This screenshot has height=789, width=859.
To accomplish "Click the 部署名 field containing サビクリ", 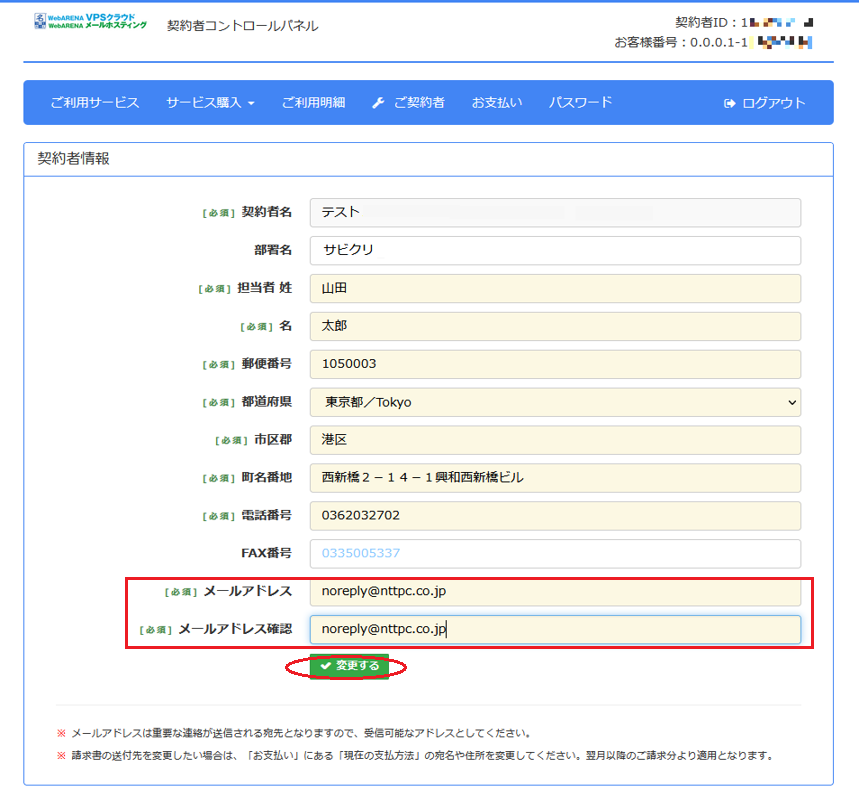I will pyautogui.click(x=555, y=250).
